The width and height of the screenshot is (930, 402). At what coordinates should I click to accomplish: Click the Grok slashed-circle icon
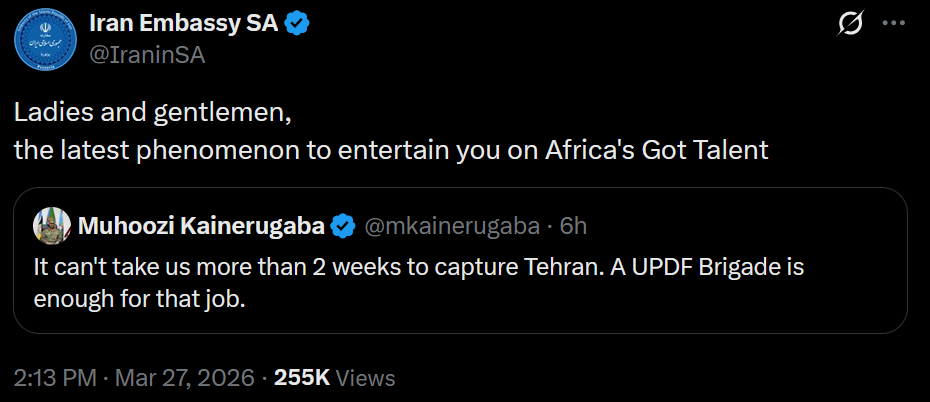(849, 27)
